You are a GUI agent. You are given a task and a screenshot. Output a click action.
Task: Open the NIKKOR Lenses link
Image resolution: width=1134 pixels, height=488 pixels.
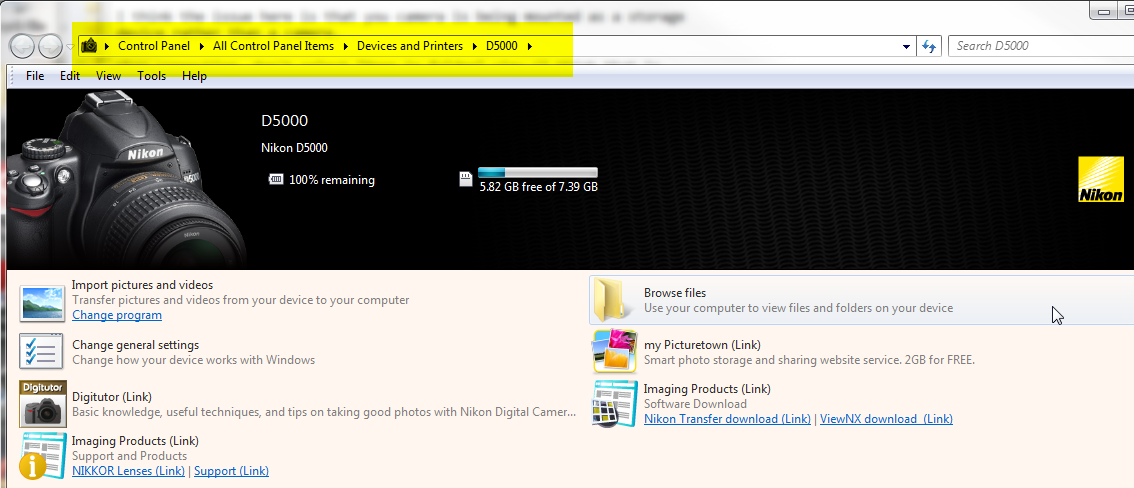click(x=128, y=471)
